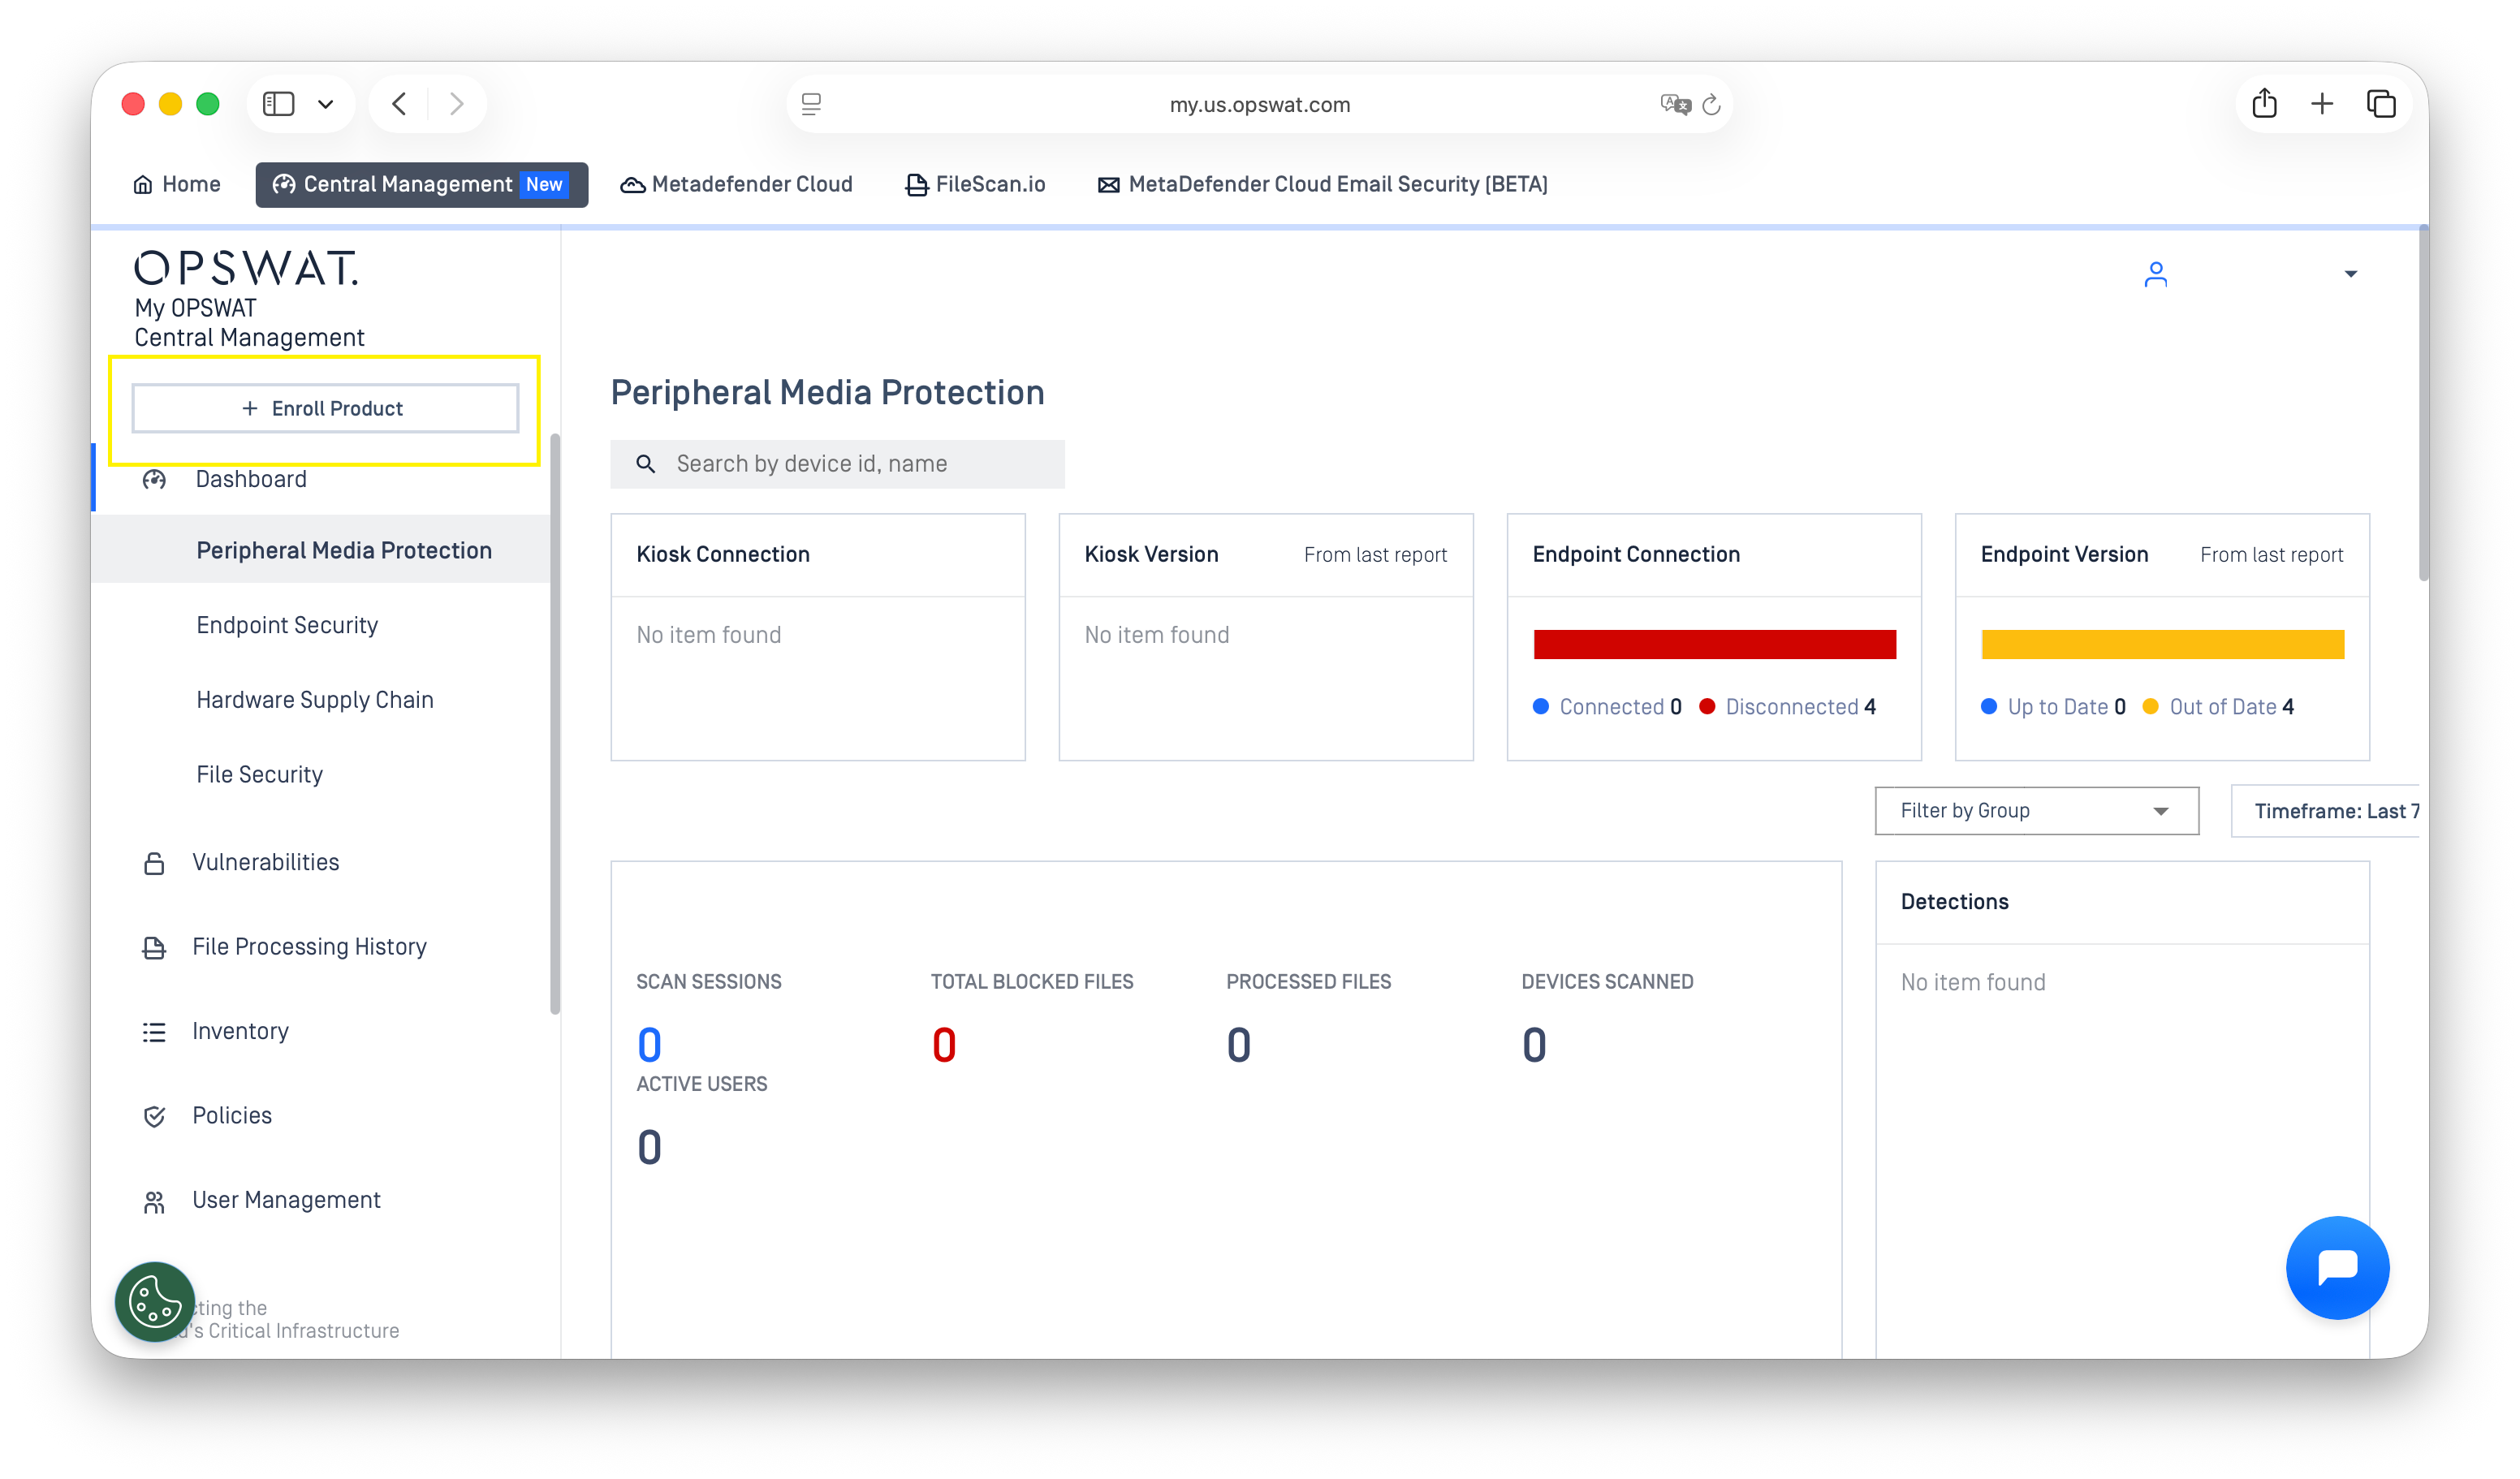The width and height of the screenshot is (2520, 1479).
Task: Go back with browser back arrow
Action: pyautogui.click(x=399, y=103)
